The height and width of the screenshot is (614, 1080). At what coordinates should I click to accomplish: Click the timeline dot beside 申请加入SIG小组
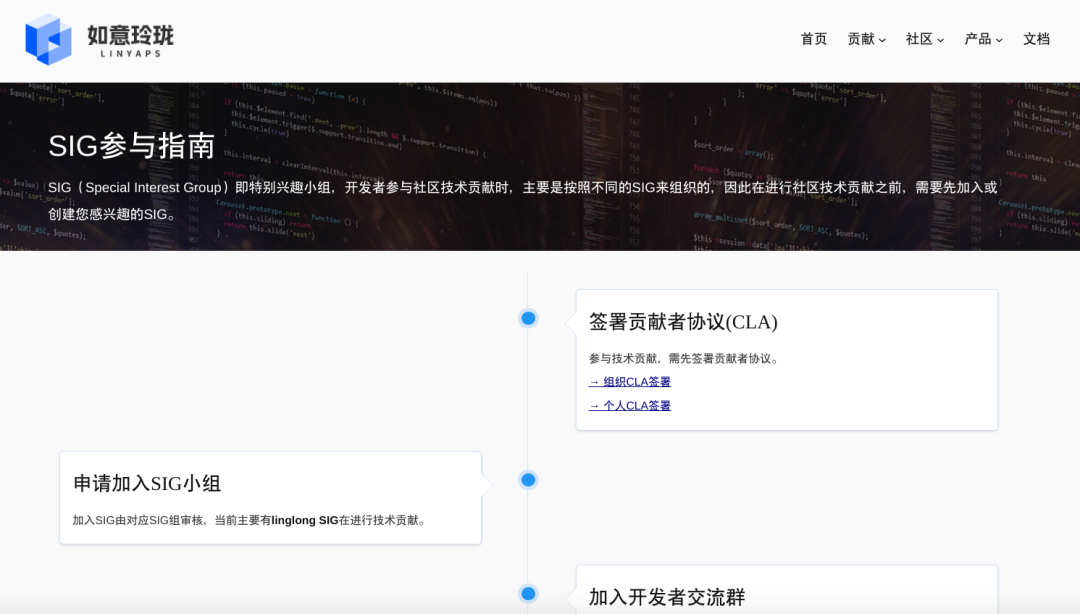click(x=528, y=480)
